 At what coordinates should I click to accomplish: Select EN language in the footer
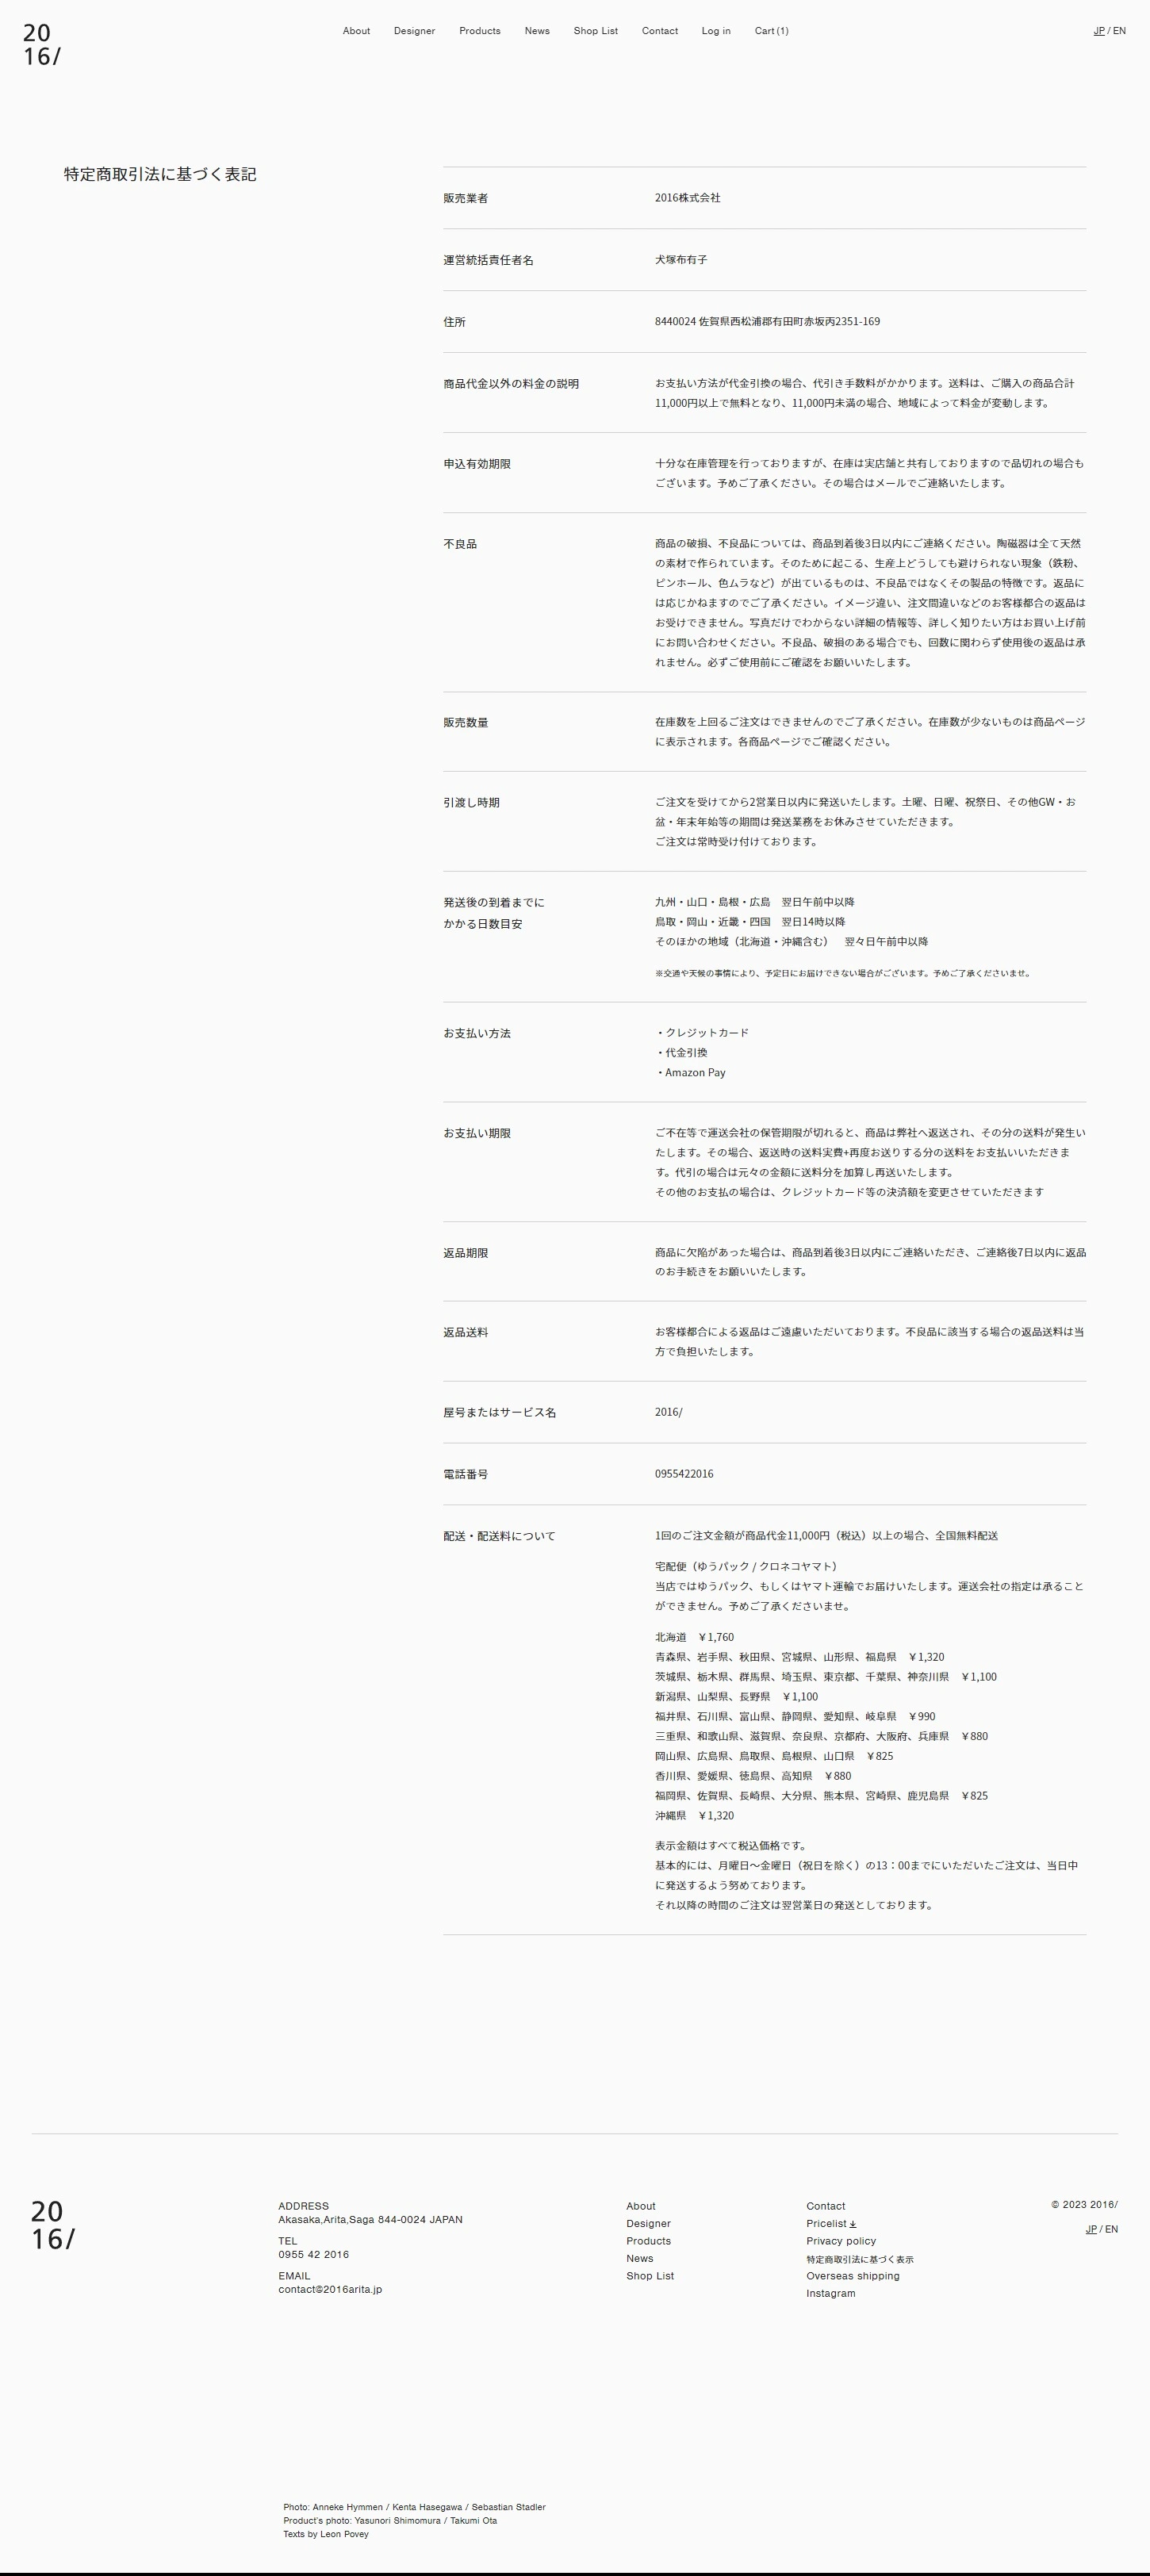pos(1111,2229)
